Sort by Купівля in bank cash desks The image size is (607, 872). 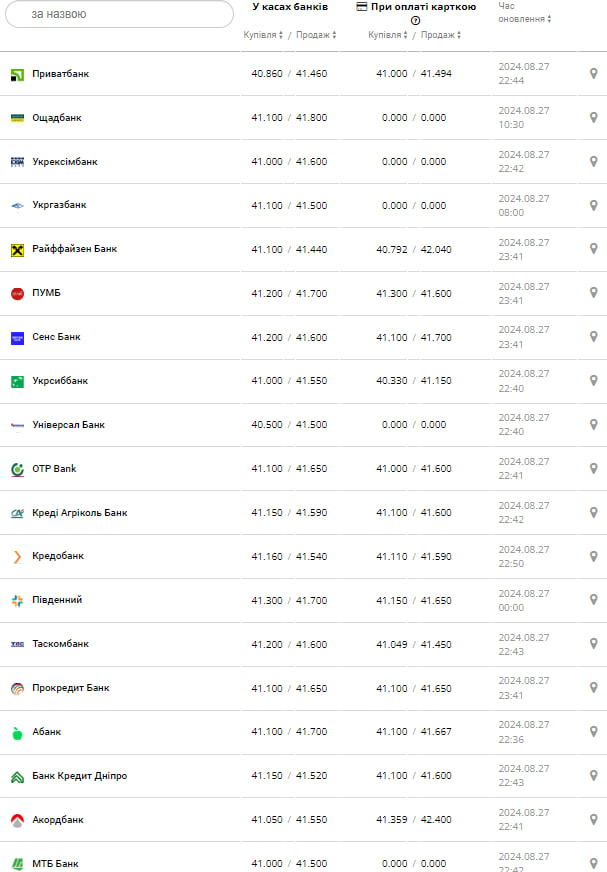point(264,35)
